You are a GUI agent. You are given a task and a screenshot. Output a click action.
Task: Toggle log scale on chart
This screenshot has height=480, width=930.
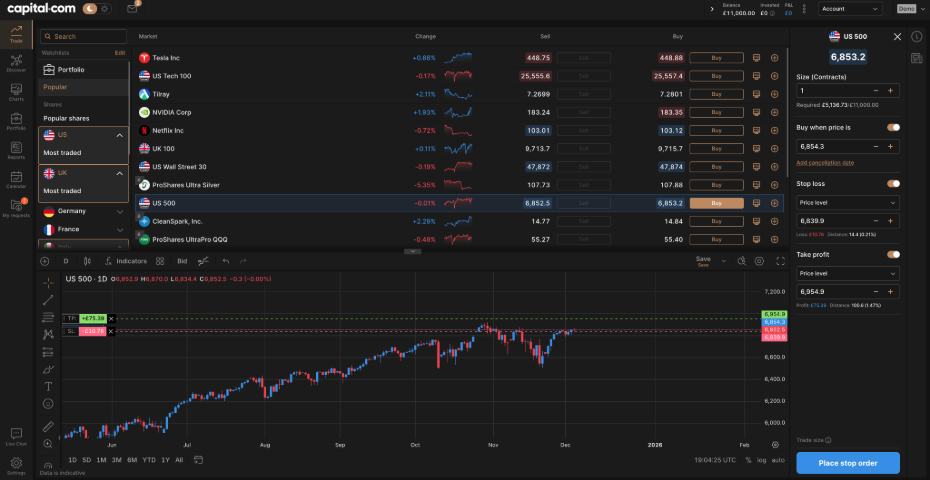[762, 460]
